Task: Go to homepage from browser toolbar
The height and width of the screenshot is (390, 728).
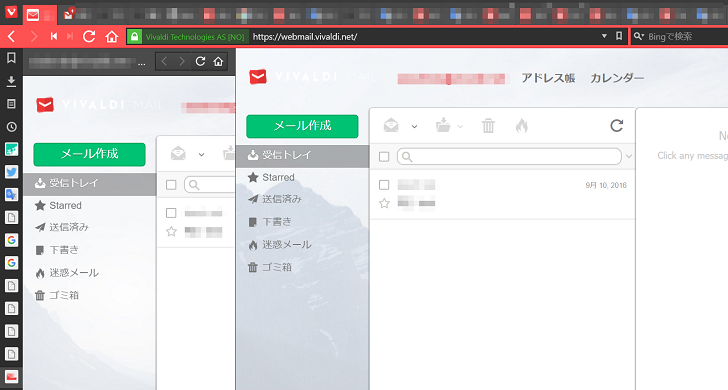Action: [x=111, y=36]
